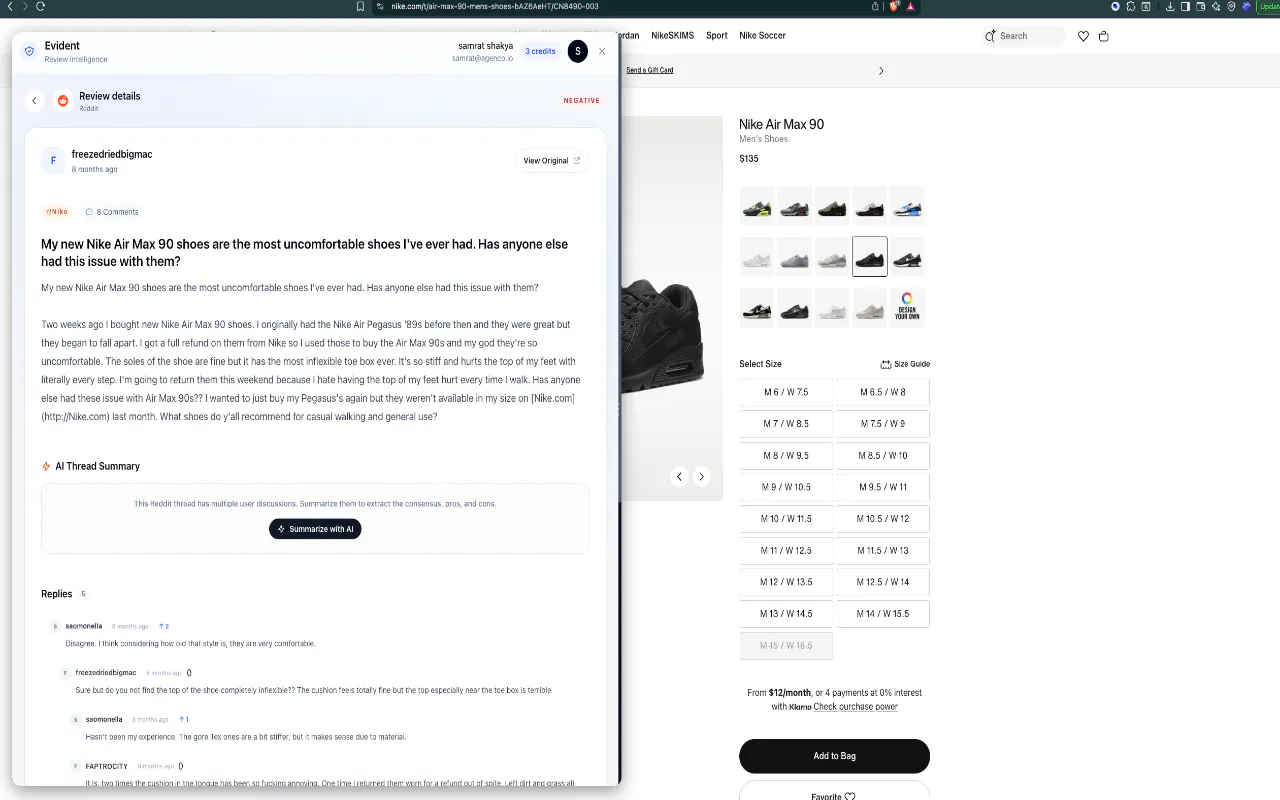Close the Evident panel
Screen dimensions: 1280x800
pyautogui.click(x=602, y=51)
